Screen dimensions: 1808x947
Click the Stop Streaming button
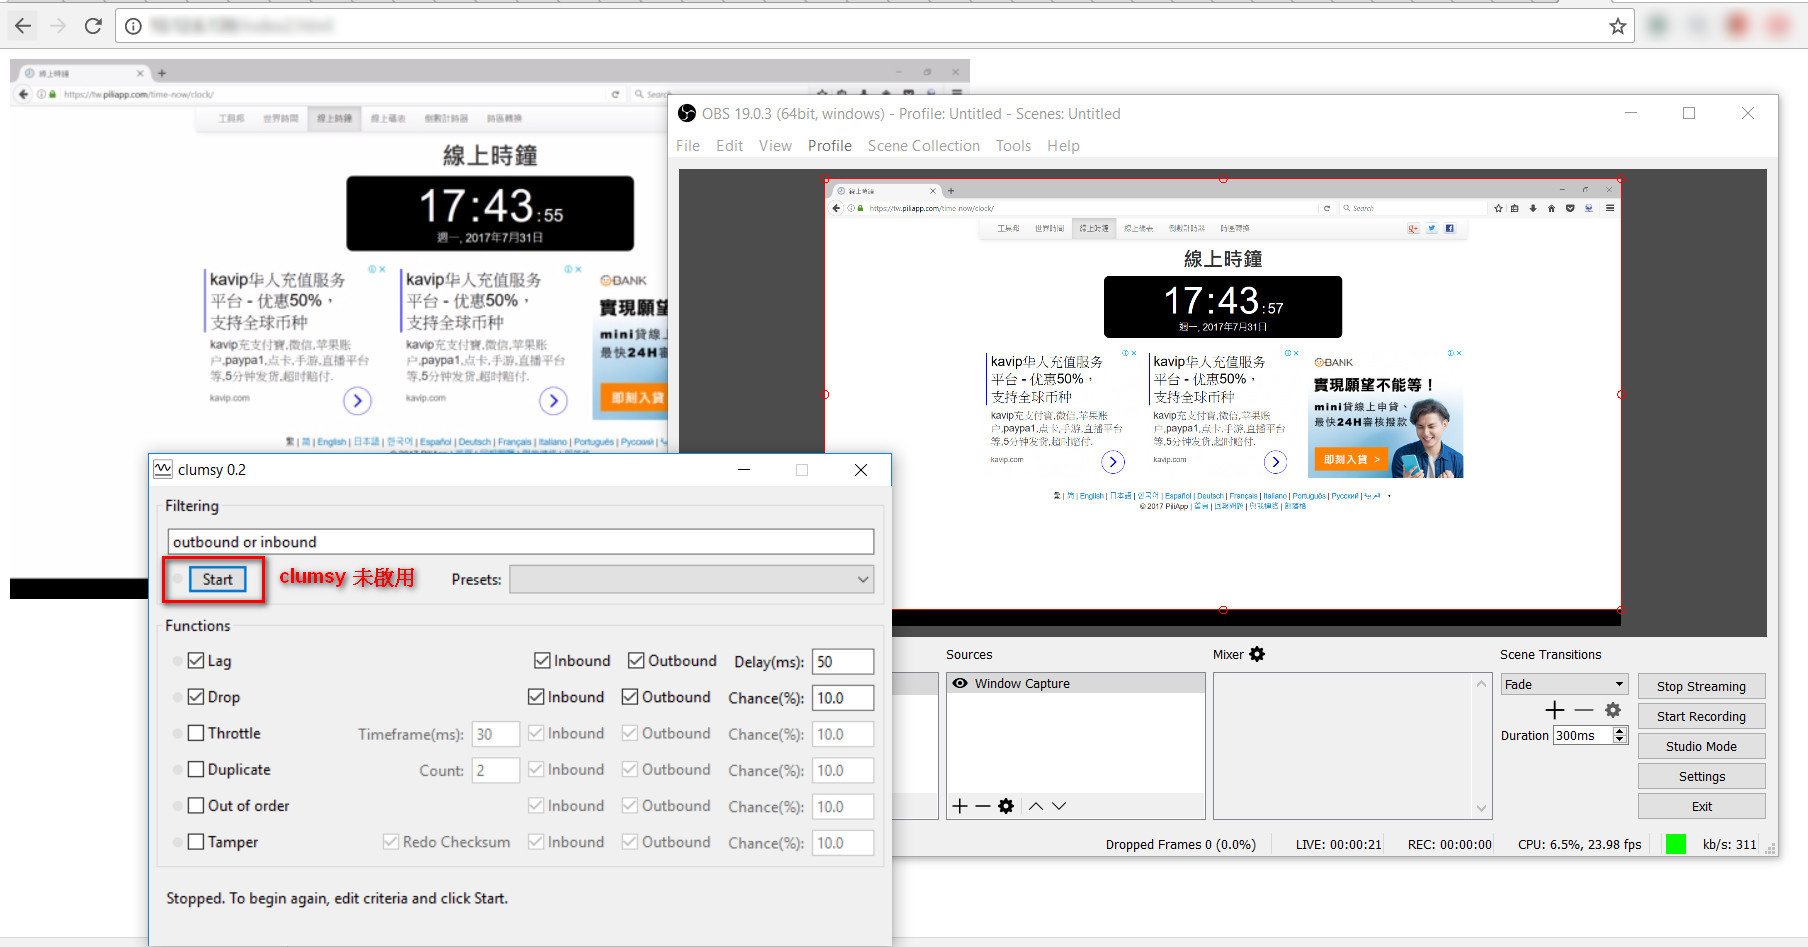(1700, 686)
